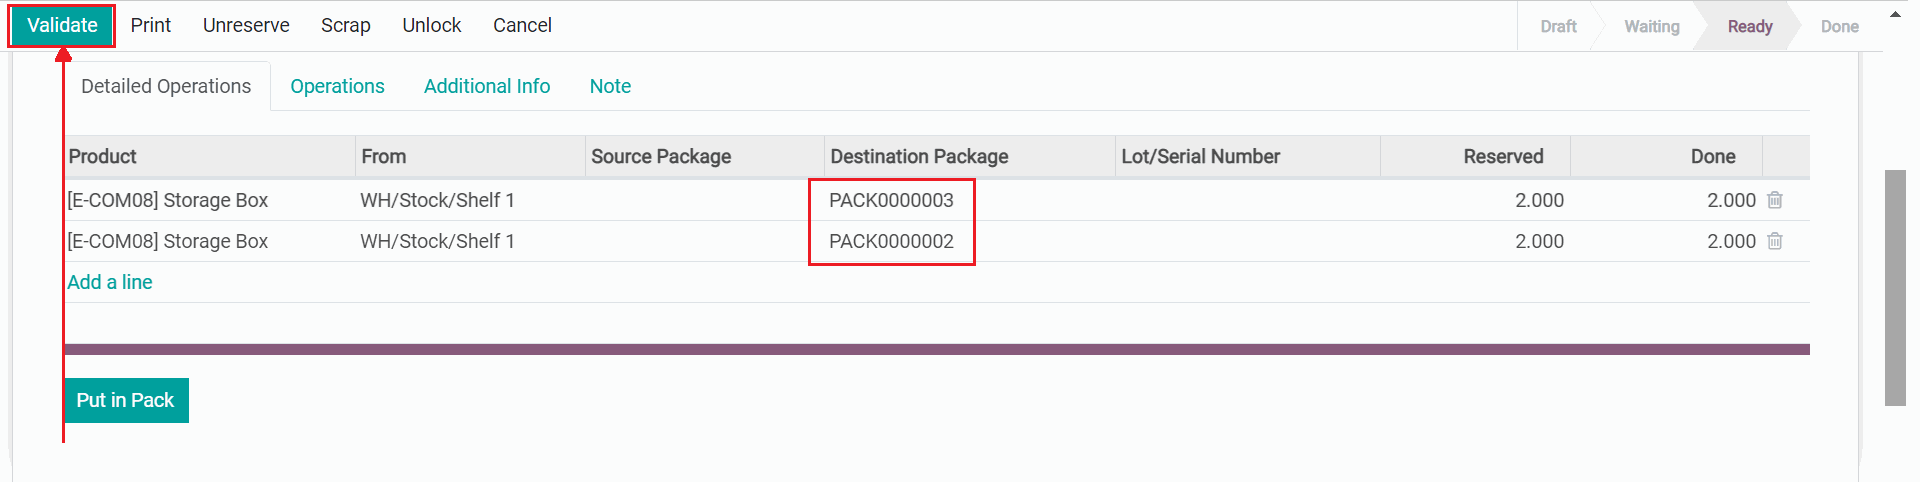
Task: Open the Additional Info tab
Action: click(487, 87)
